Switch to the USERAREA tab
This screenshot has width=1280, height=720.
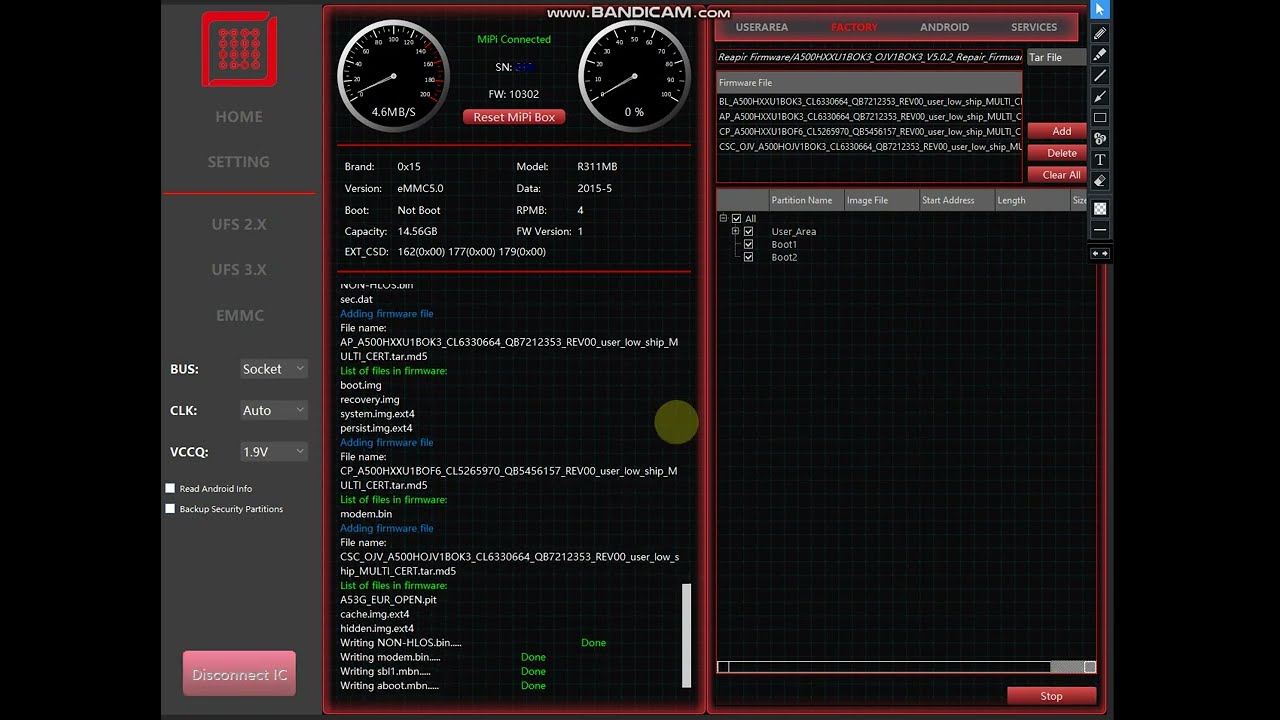click(x=762, y=27)
